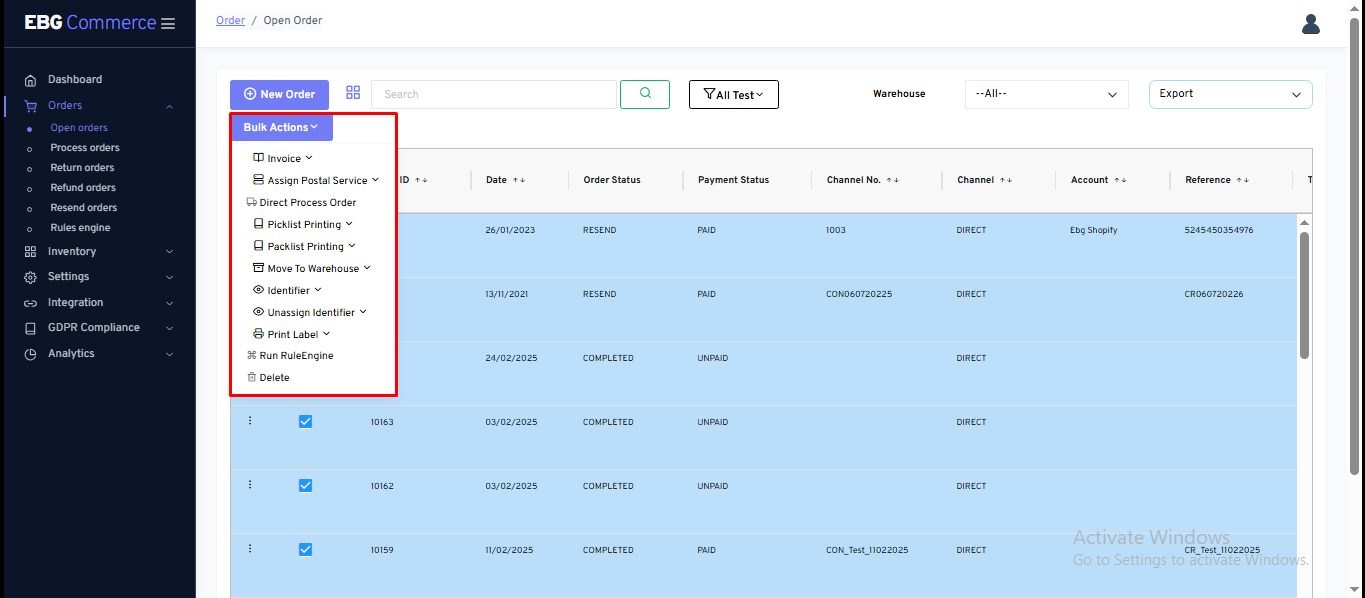Viewport: 1365px width, 598px height.
Task: Uncheck the checkbox for order 10162
Action: click(305, 485)
